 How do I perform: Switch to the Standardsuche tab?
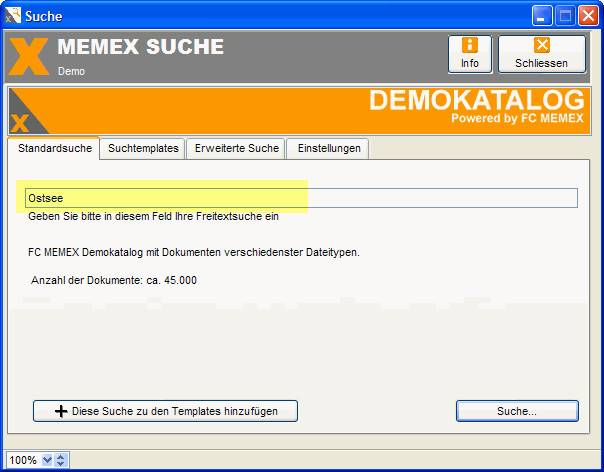(x=55, y=148)
